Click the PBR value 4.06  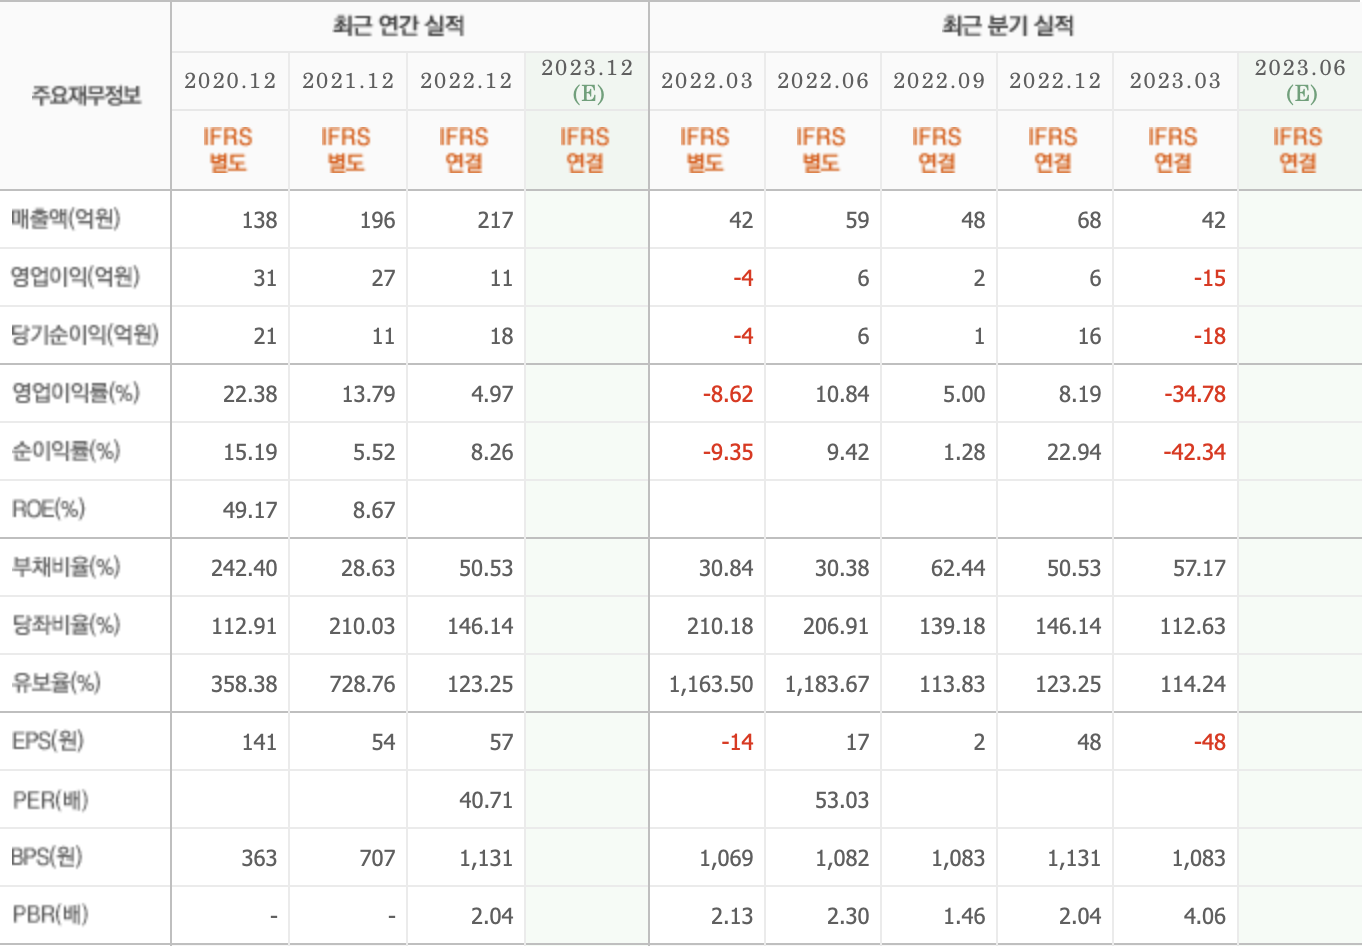pos(1204,916)
